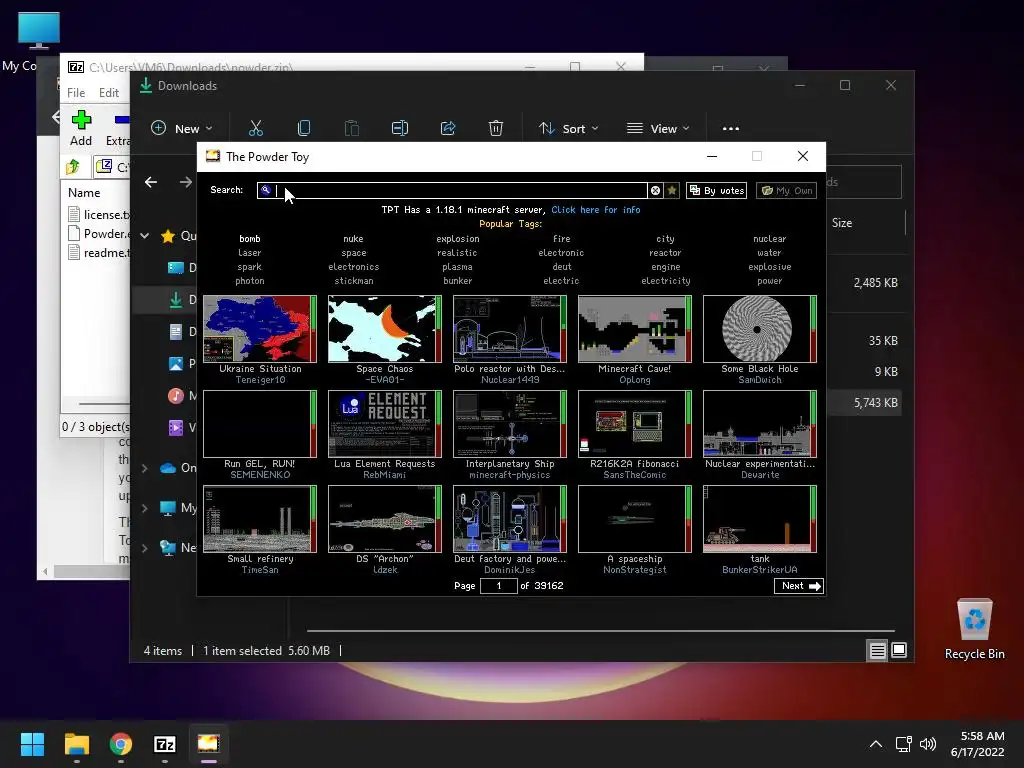Go to Next page of saves
The width and height of the screenshot is (1024, 768).
coord(799,586)
